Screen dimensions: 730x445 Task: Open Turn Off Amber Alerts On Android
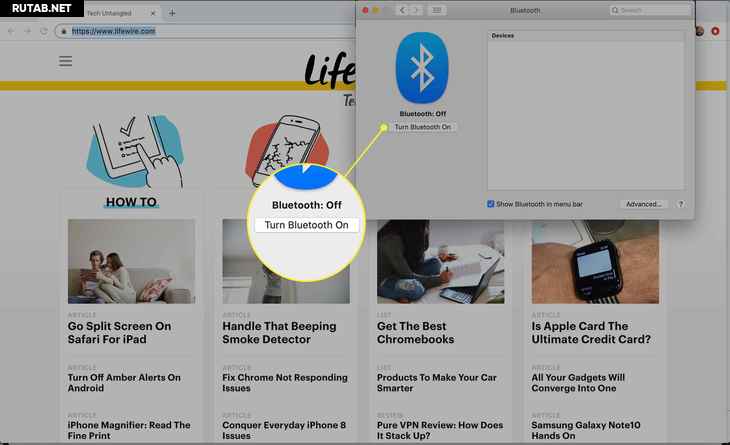[124, 383]
